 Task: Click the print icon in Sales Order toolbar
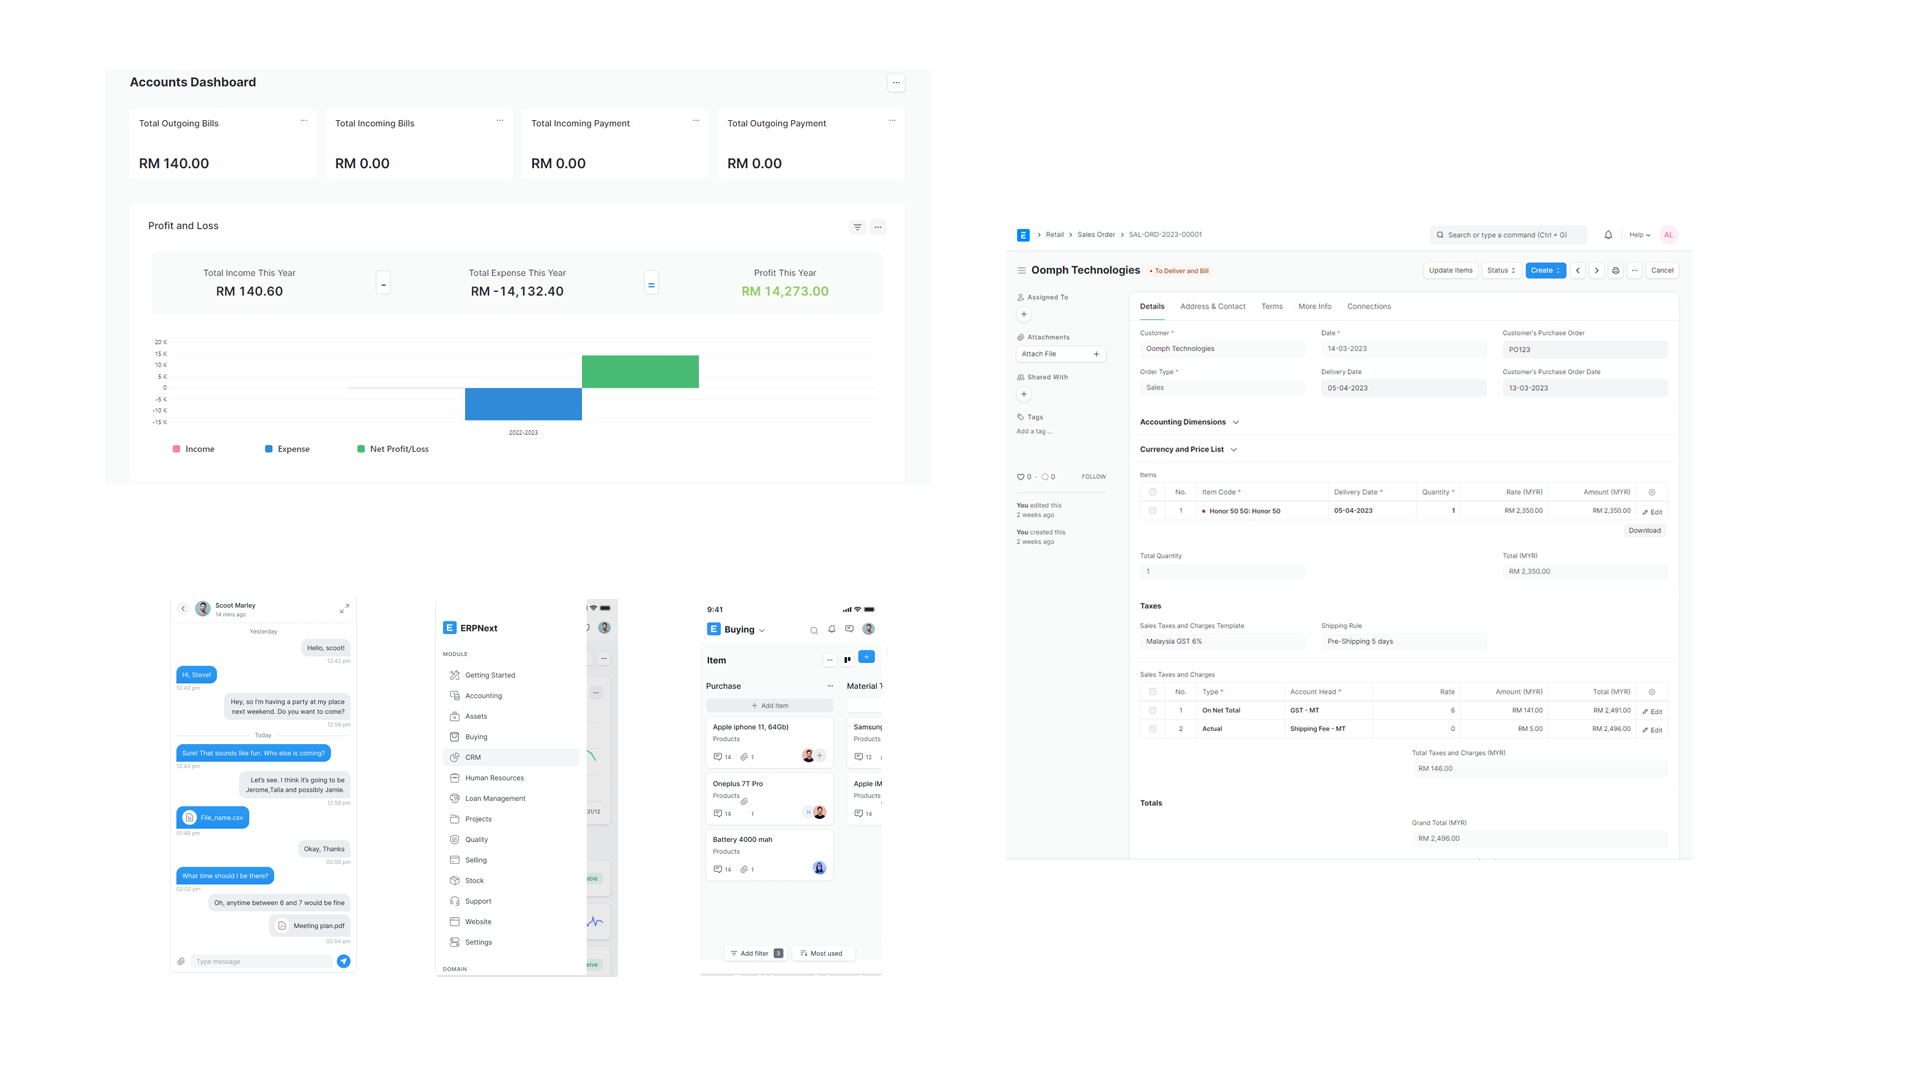pyautogui.click(x=1615, y=271)
